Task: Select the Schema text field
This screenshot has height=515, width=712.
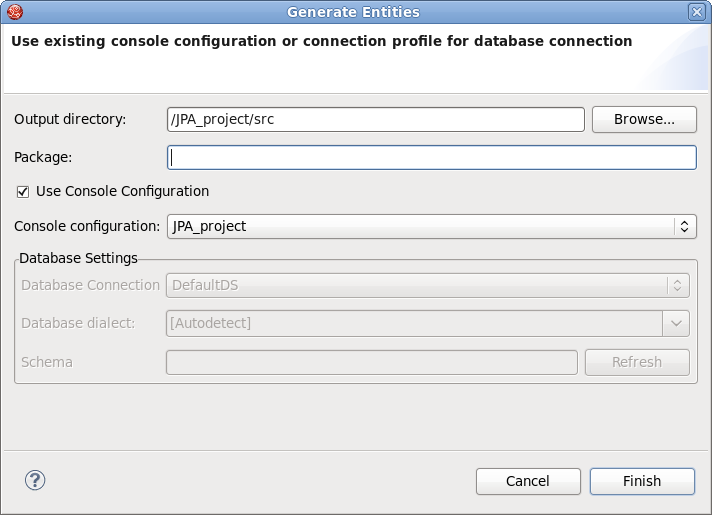Action: [371, 362]
